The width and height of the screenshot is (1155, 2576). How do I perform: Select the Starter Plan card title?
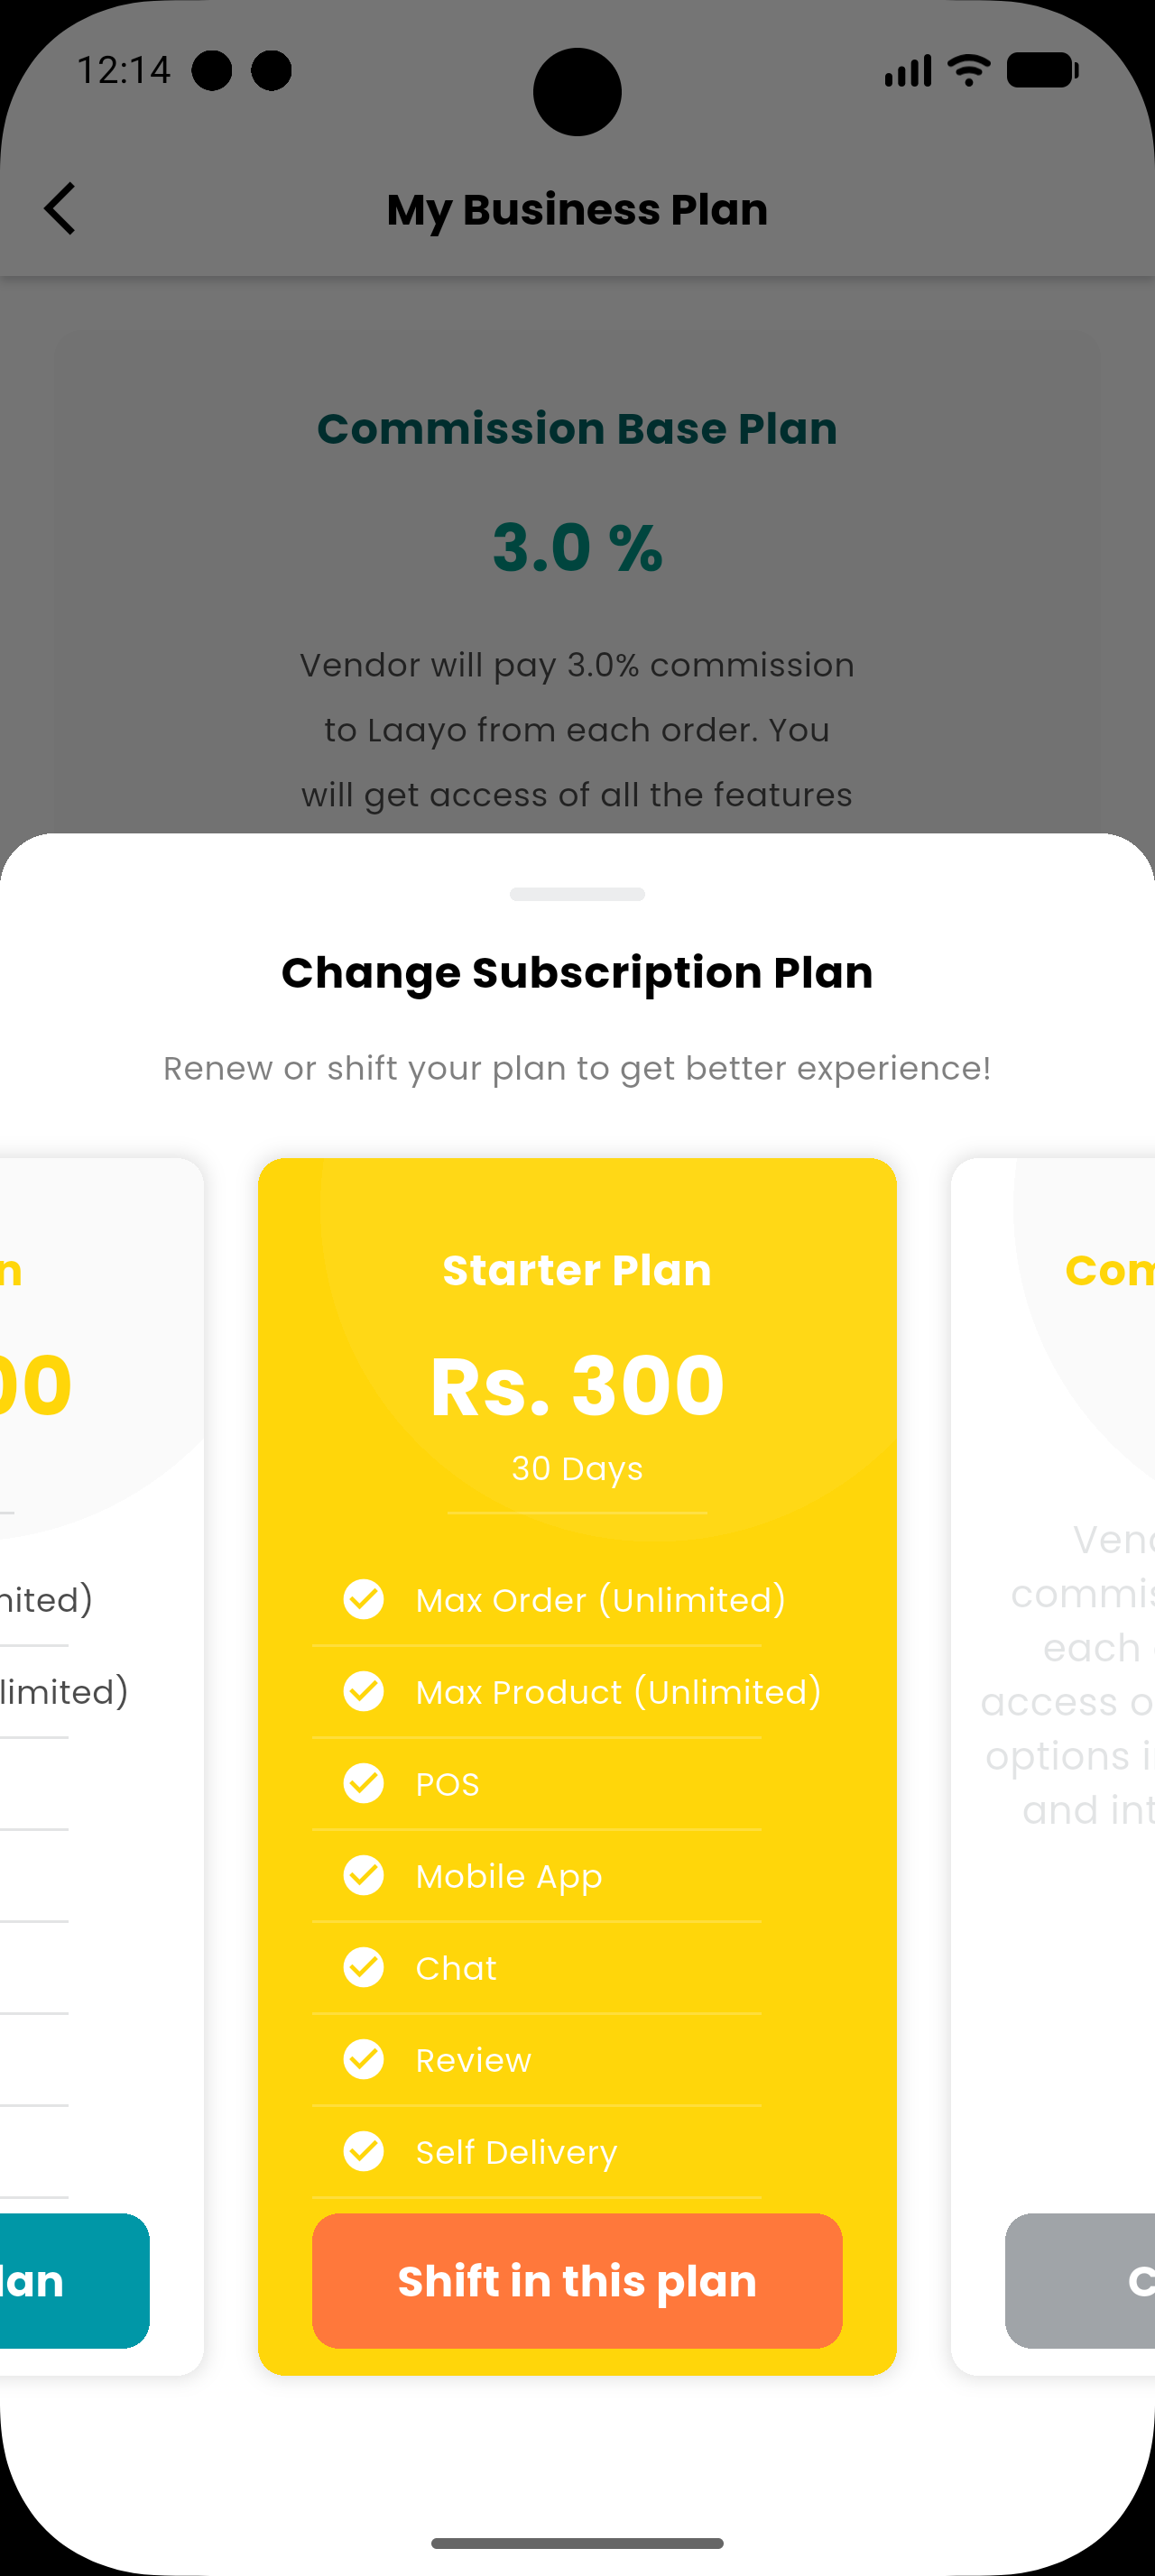577,1270
